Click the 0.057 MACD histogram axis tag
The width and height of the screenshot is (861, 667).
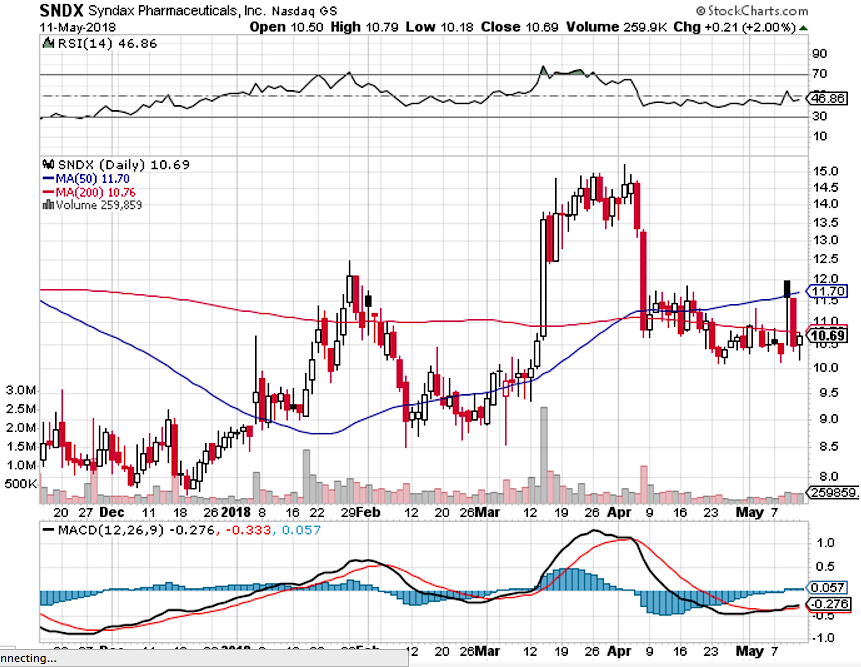[827, 587]
